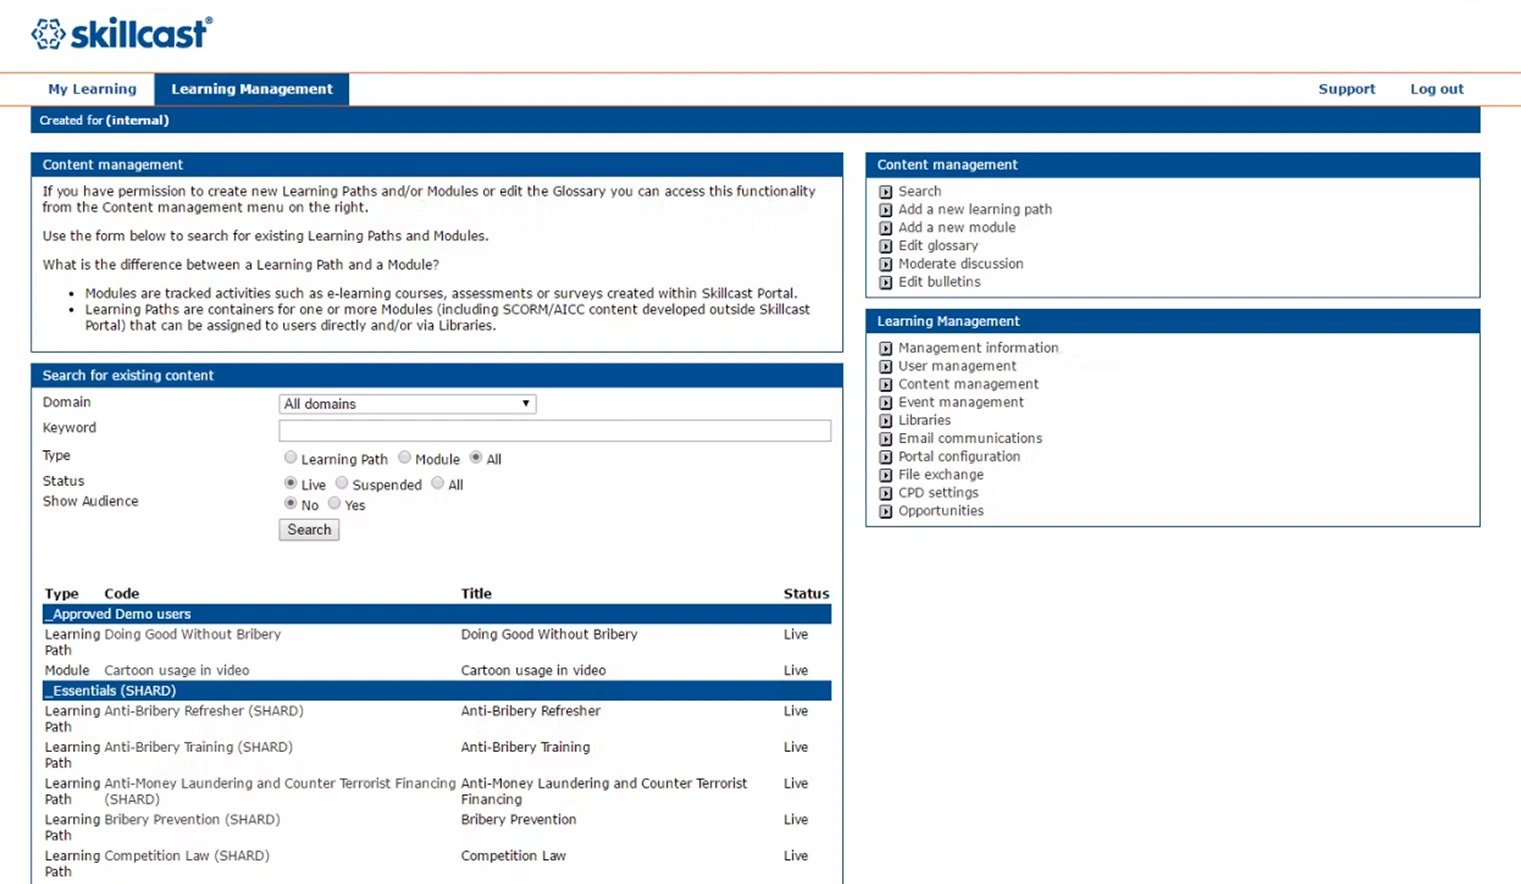This screenshot has width=1521, height=884.
Task: Click the arrow icon beside Add a new module
Action: click(886, 228)
